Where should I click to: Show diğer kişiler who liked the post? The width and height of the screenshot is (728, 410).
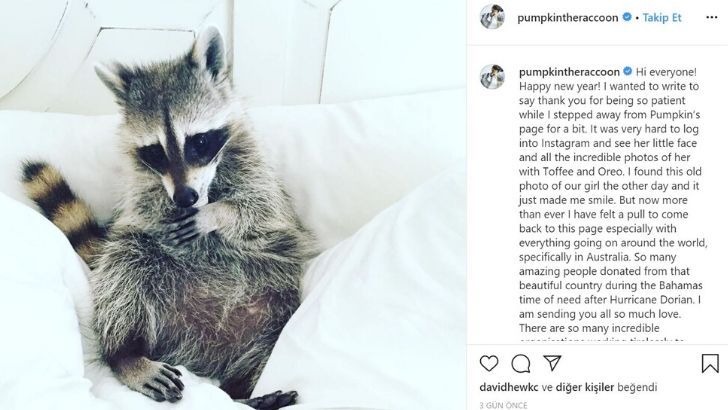point(585,387)
